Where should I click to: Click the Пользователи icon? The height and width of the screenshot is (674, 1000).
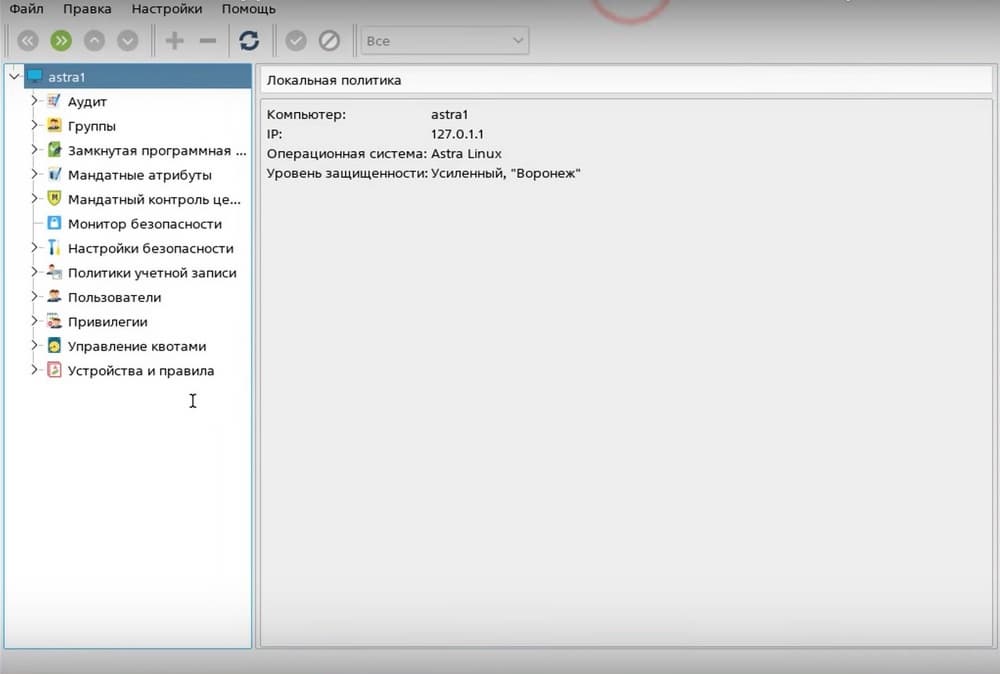pos(54,297)
